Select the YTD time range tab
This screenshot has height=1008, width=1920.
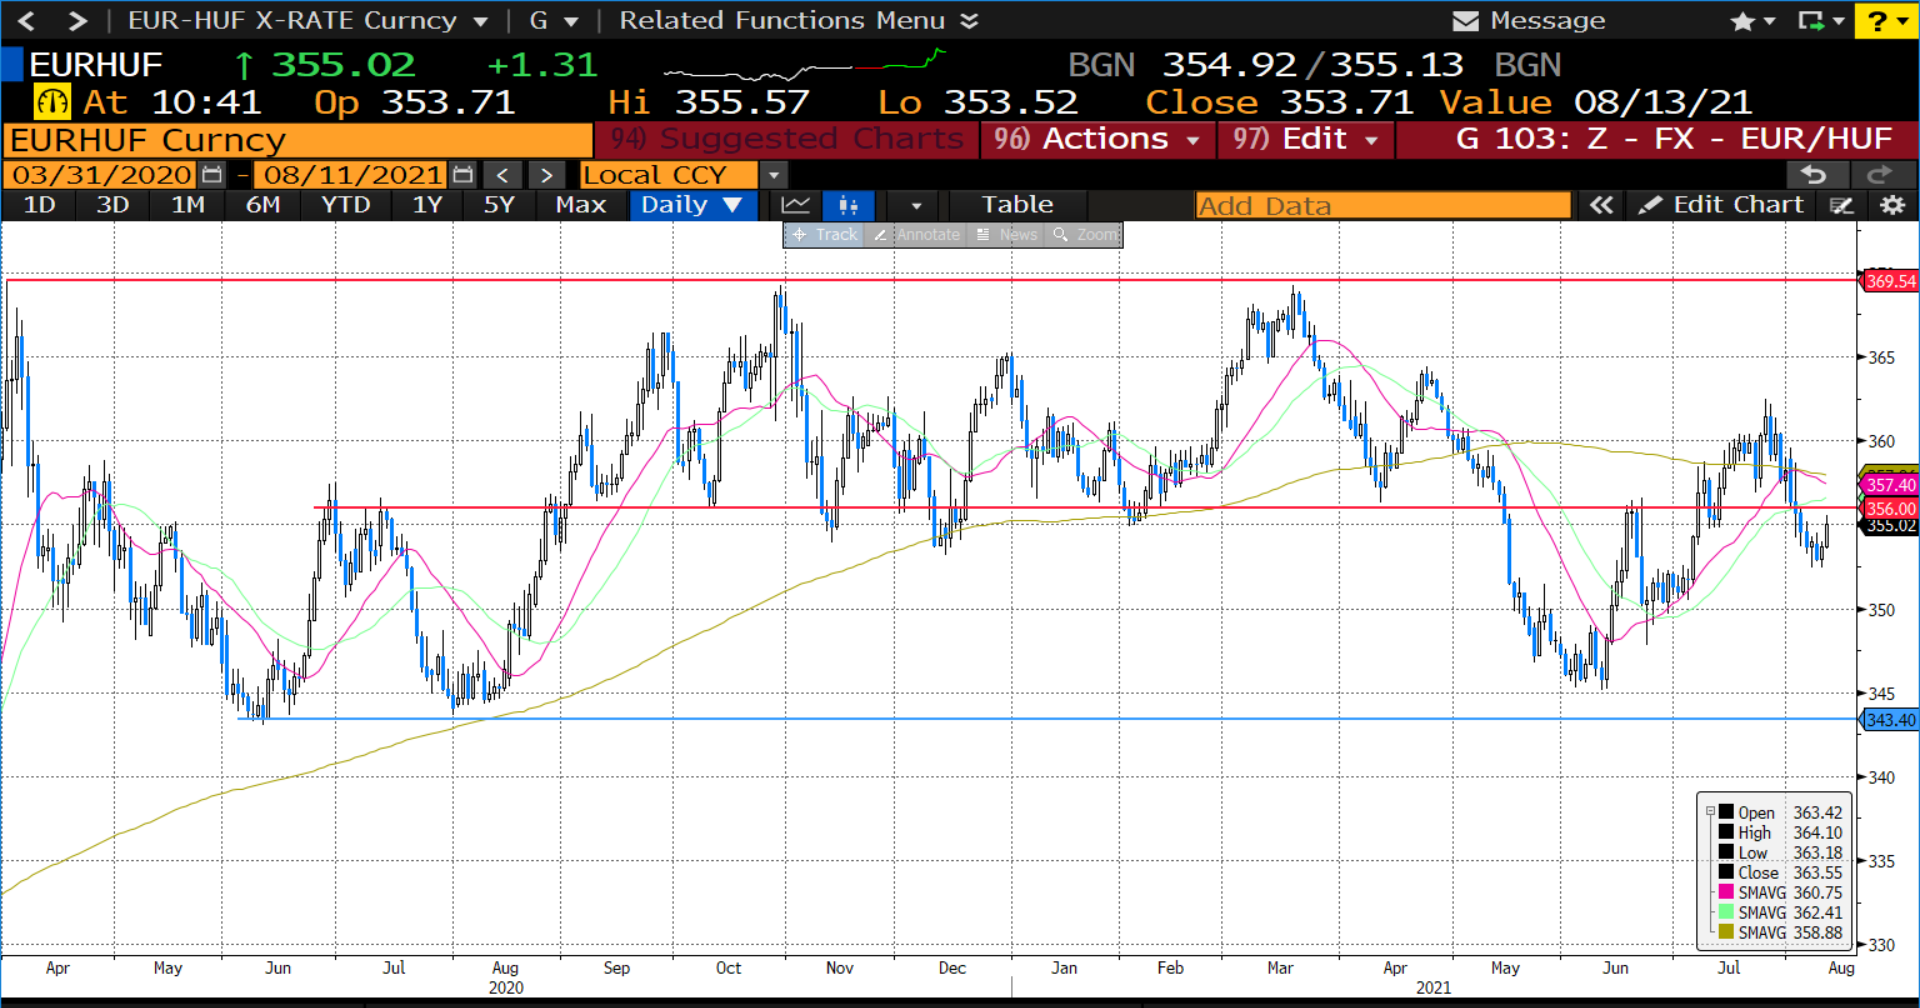coord(345,205)
